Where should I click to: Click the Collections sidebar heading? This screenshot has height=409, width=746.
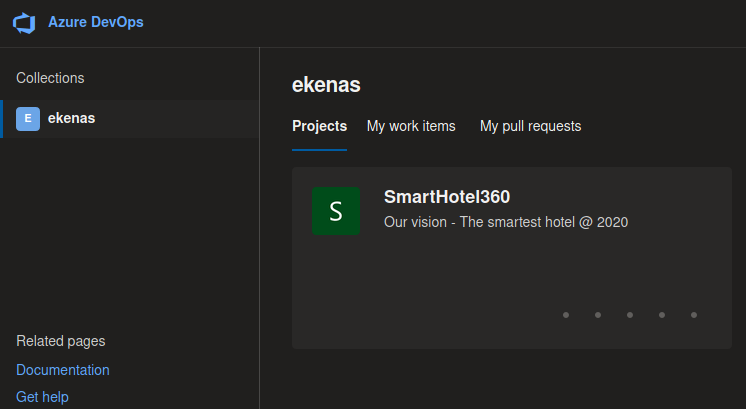click(50, 78)
